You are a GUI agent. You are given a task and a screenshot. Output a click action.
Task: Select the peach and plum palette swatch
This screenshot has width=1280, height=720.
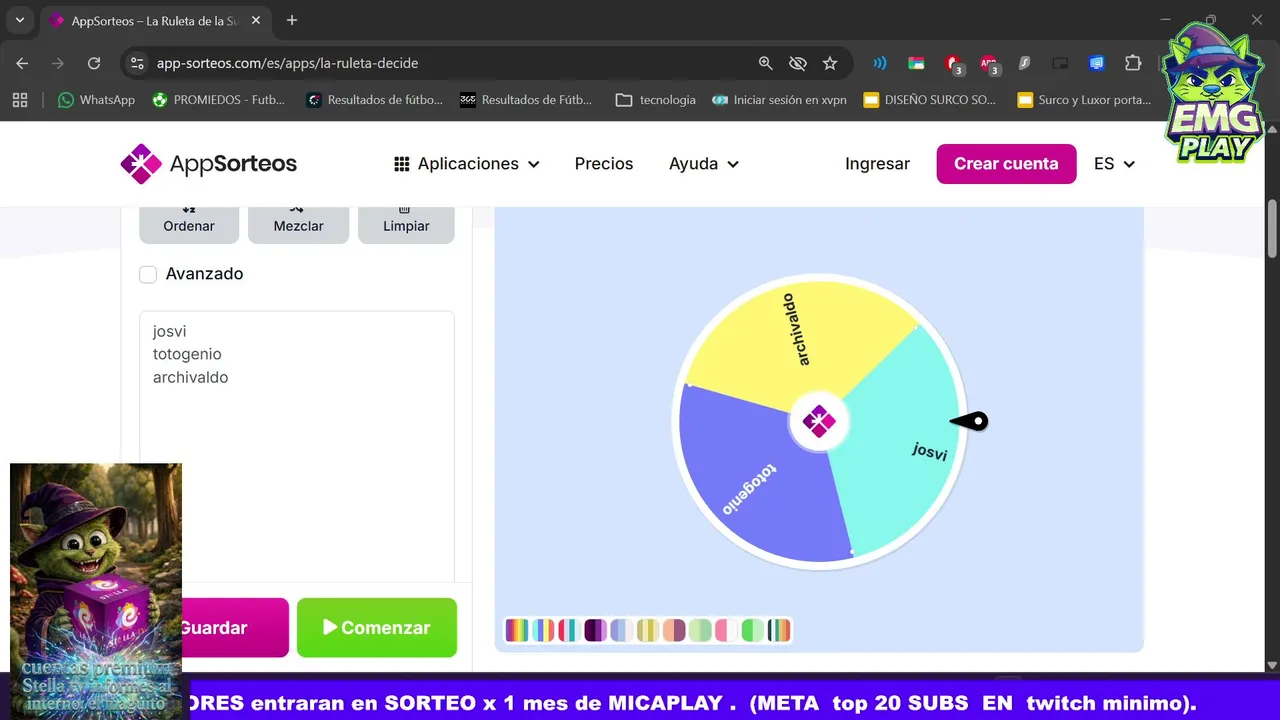point(674,630)
